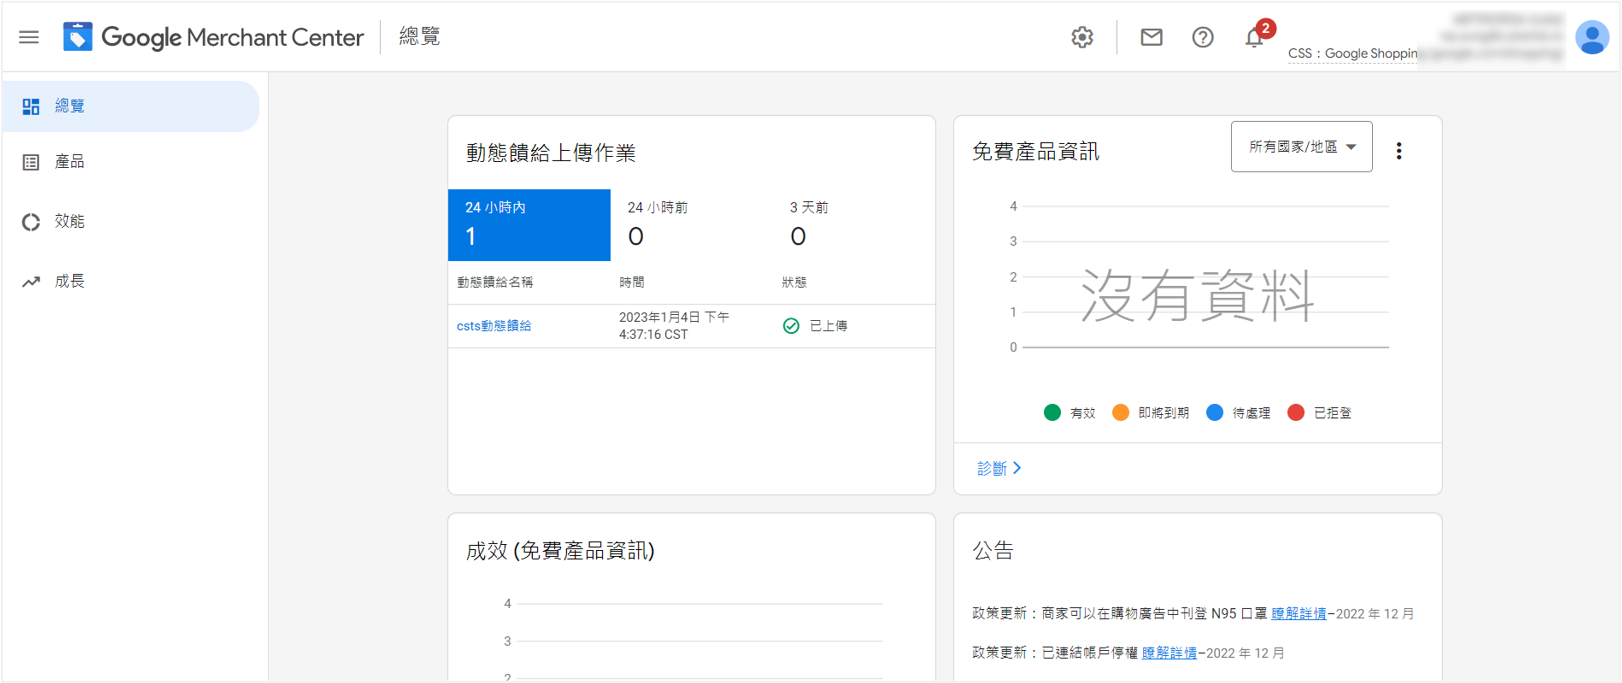Image resolution: width=1622 pixels, height=683 pixels.
Task: Click the orange 即將到期 legend dot
Action: coord(1120,413)
